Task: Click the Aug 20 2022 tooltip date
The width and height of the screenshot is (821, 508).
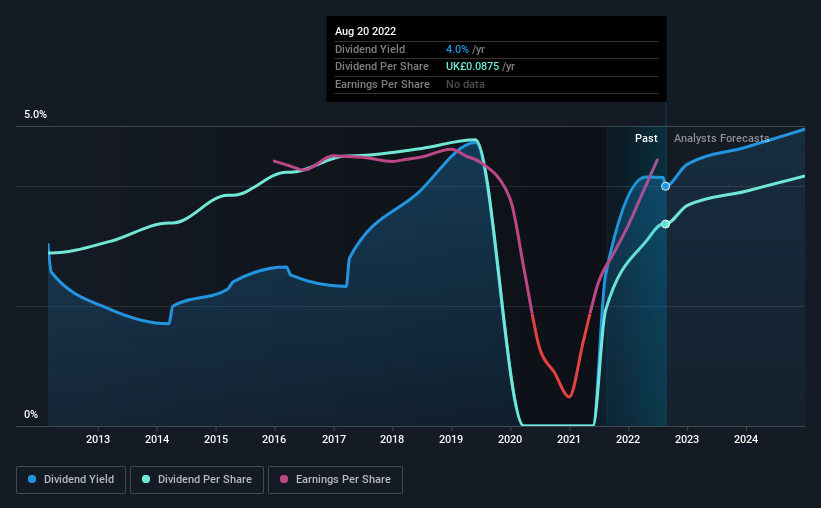Action: (365, 31)
